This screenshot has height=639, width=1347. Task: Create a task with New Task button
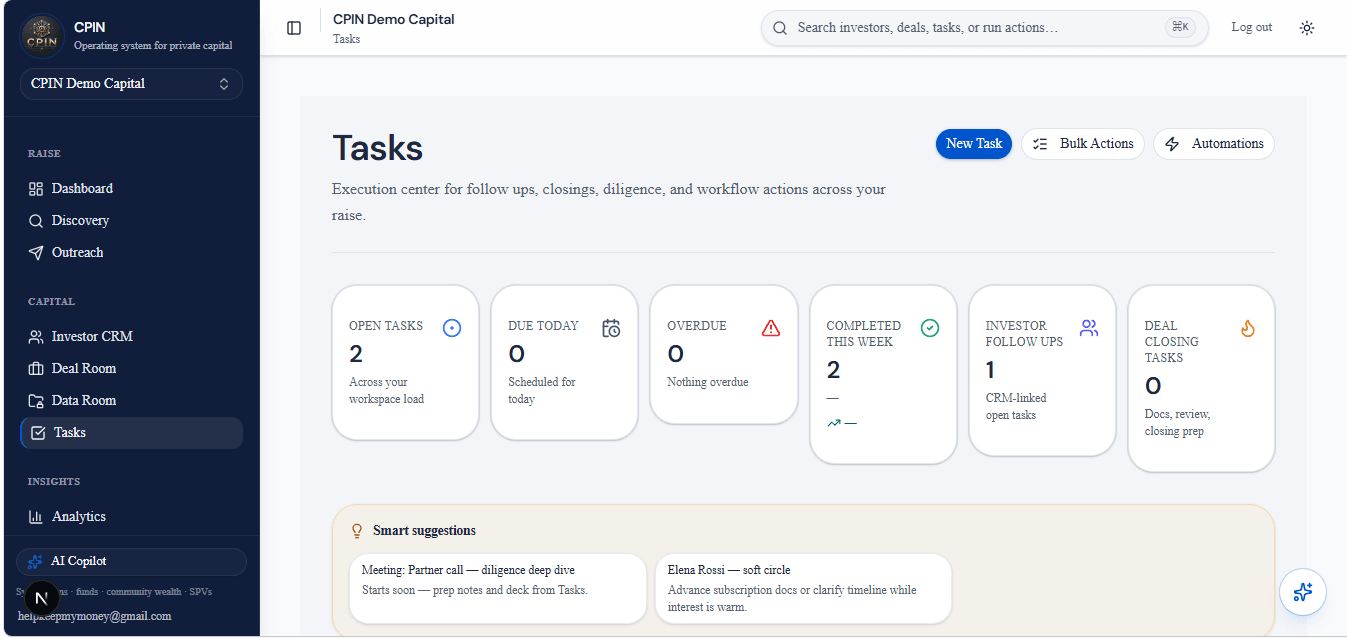(974, 144)
